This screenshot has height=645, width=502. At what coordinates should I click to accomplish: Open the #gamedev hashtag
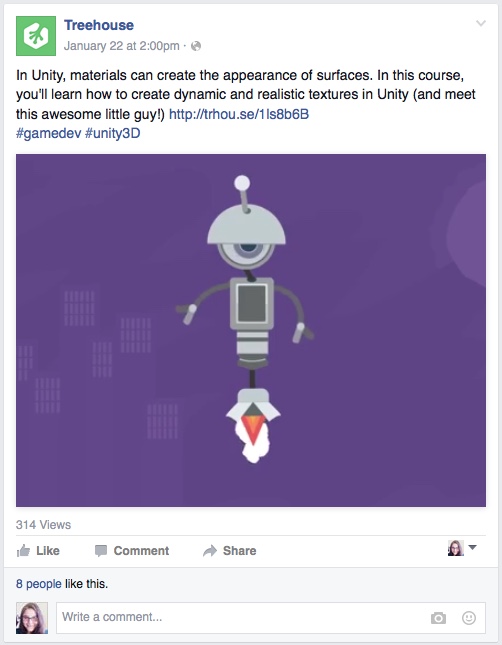coord(49,133)
